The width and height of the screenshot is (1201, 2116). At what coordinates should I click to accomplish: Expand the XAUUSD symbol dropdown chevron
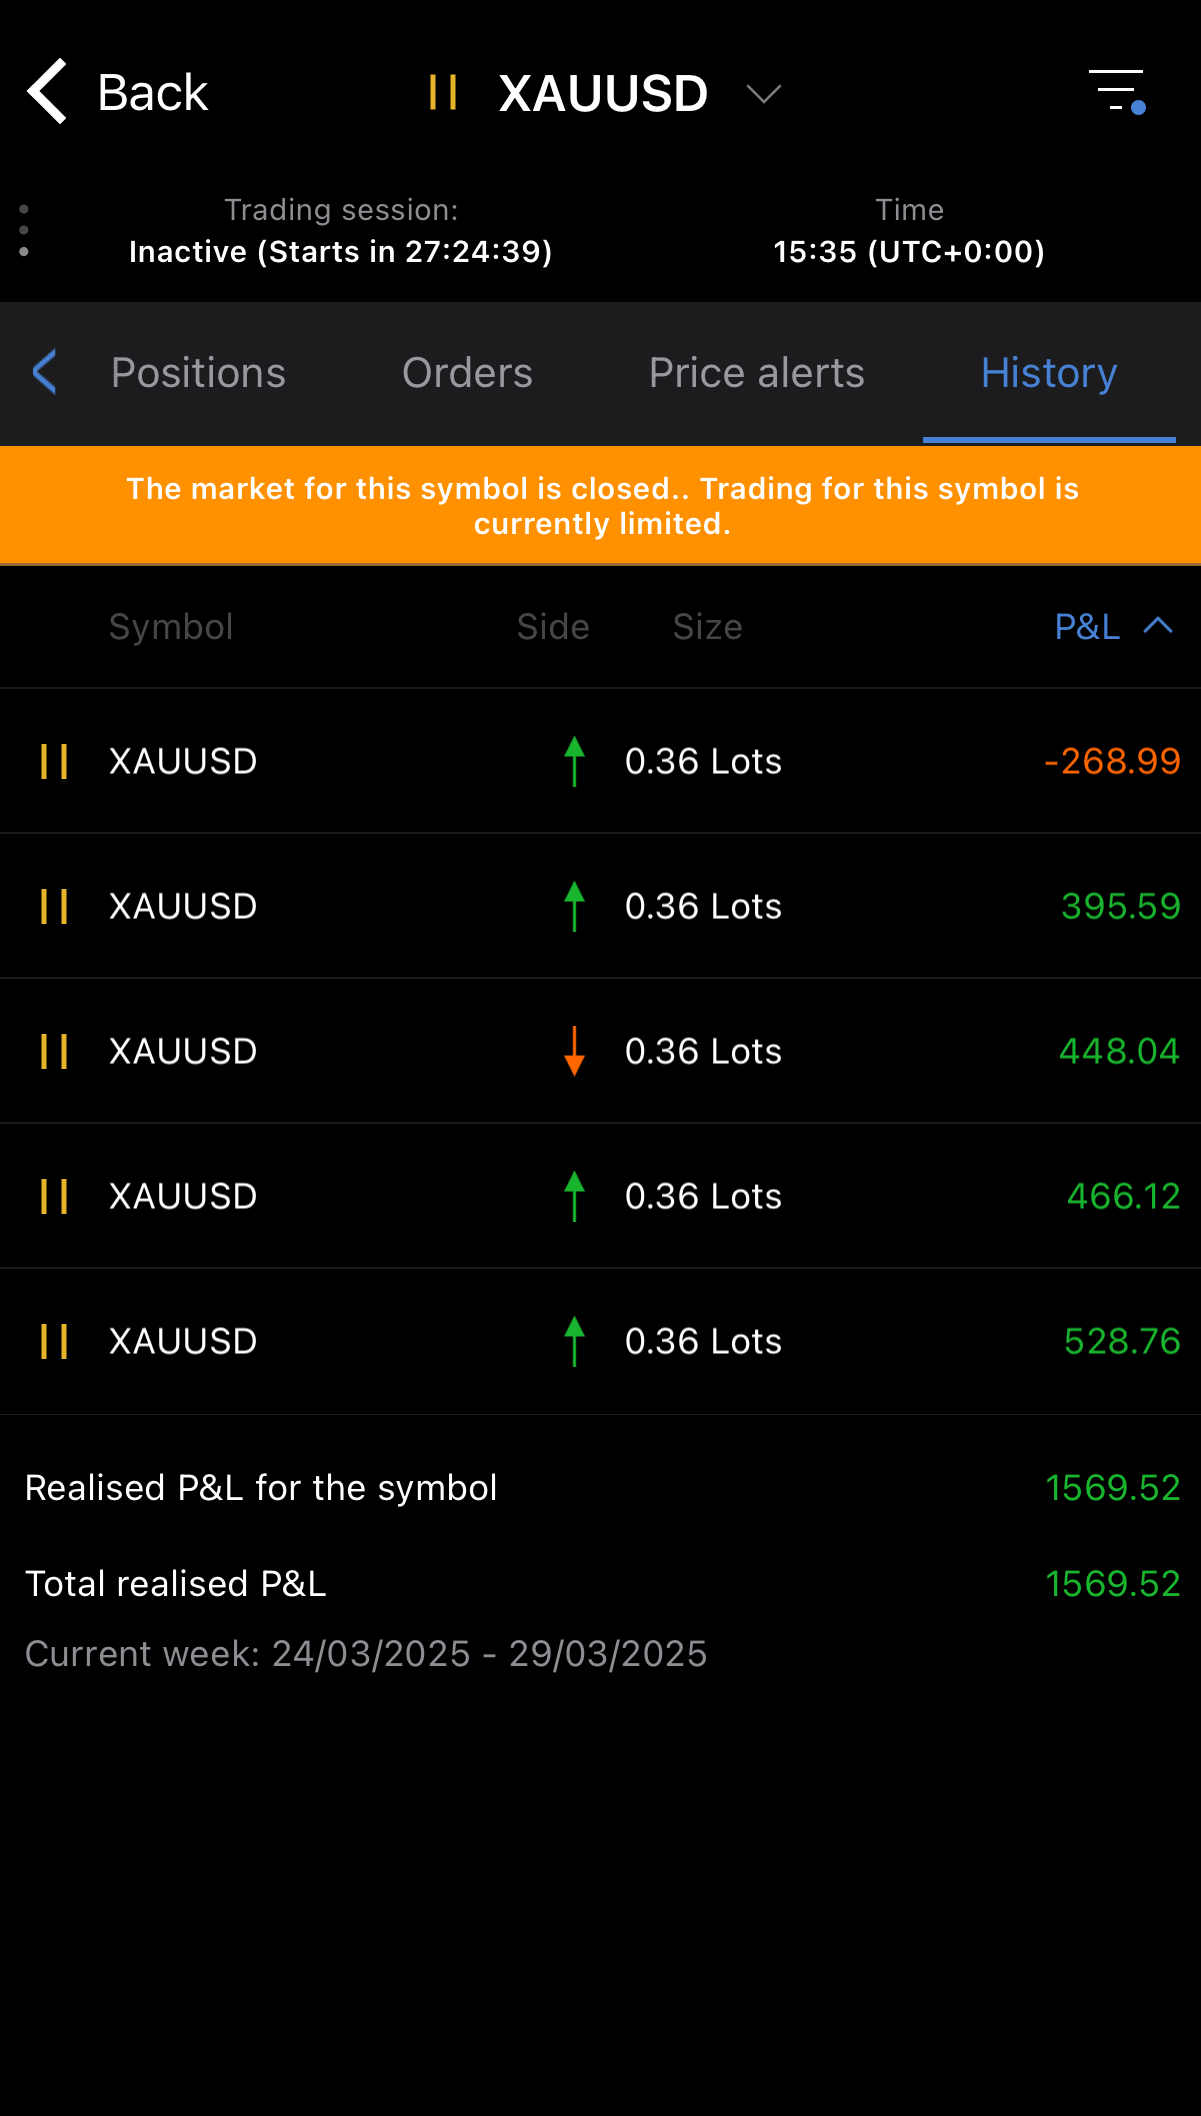(764, 94)
